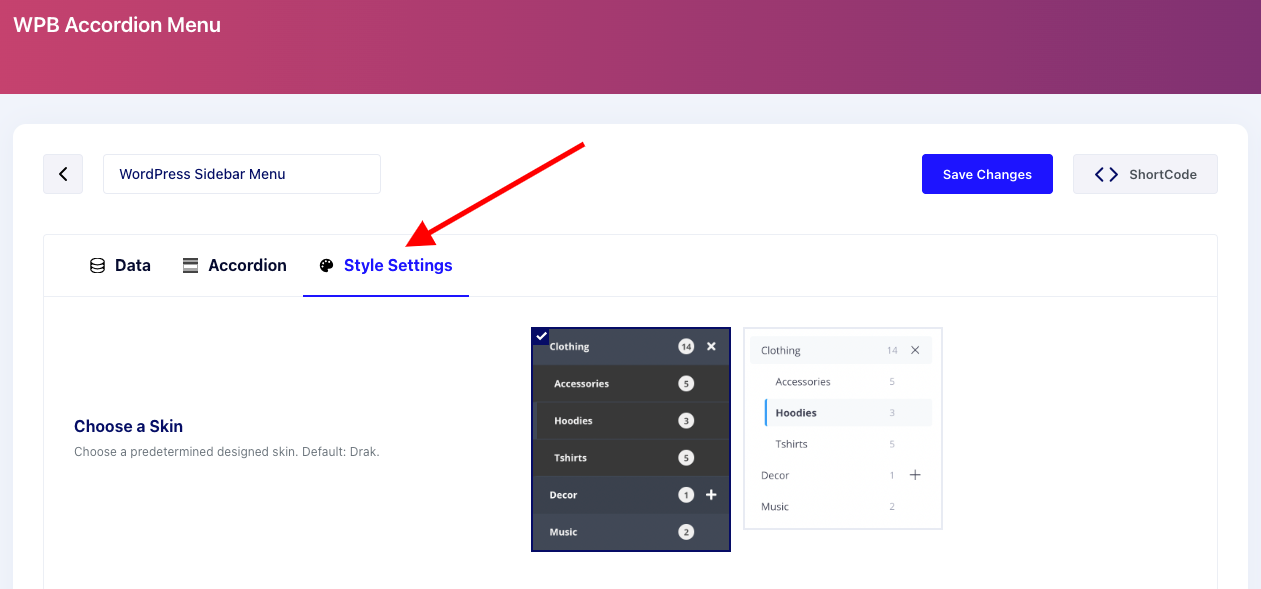The width and height of the screenshot is (1261, 589).
Task: Click the plus icon in light skin Decor row
Action: click(x=915, y=475)
